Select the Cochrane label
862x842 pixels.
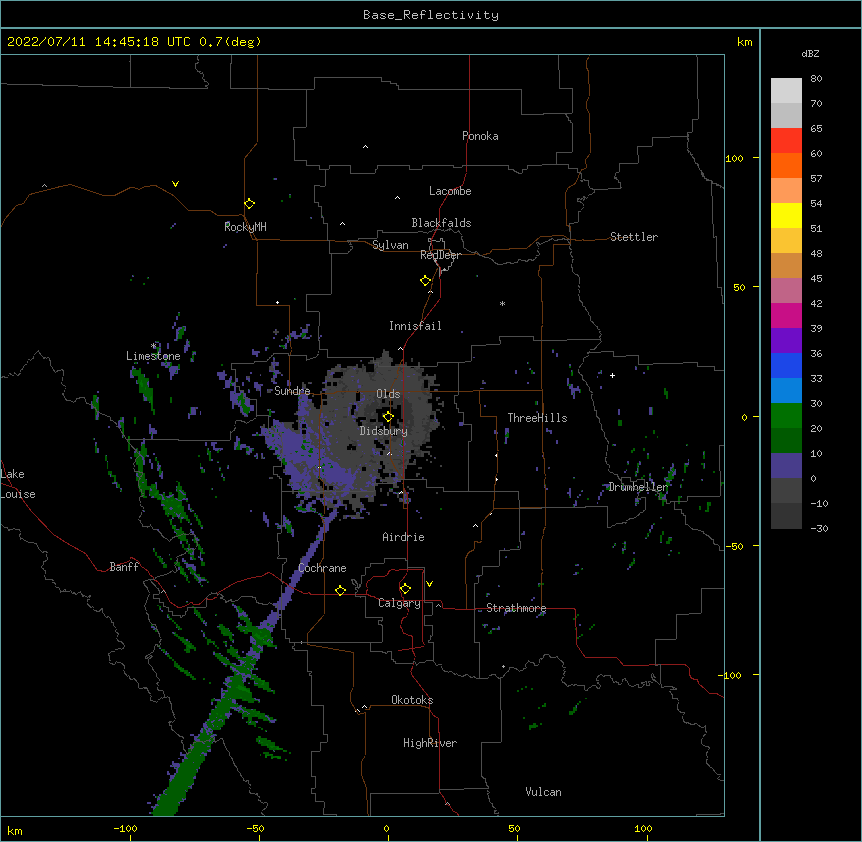click(x=322, y=568)
